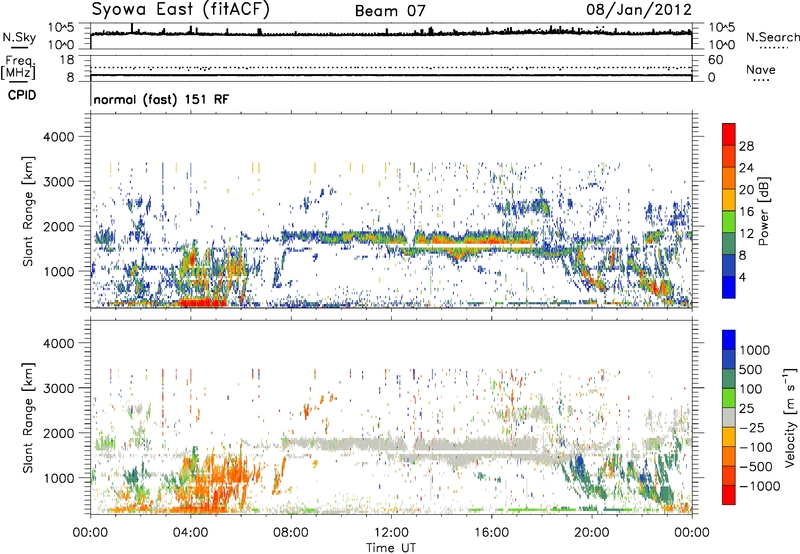
Task: Click the date label "08/Jan/2012"
Action: [639, 9]
